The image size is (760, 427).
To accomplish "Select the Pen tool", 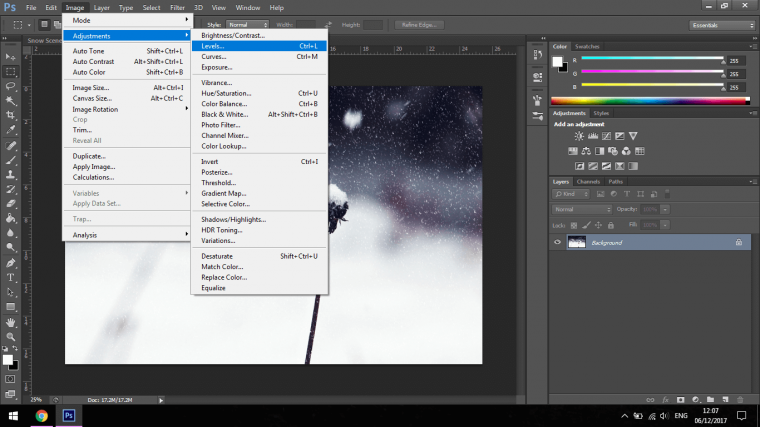I will [x=10, y=263].
